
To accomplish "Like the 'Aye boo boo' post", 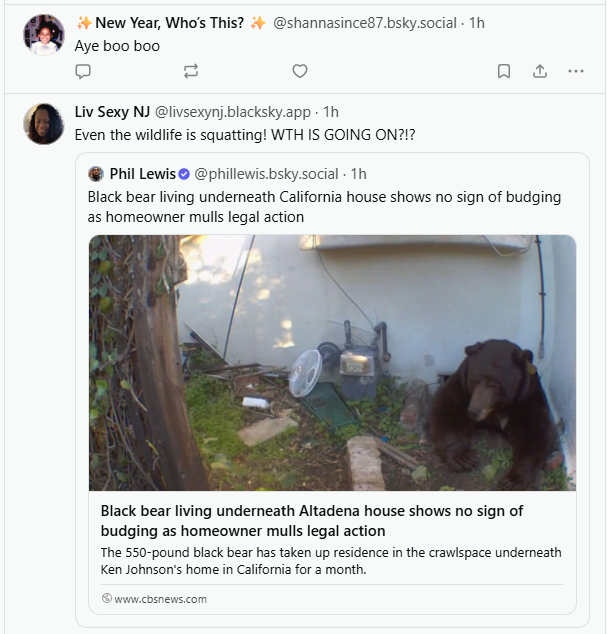I will click(x=299, y=71).
